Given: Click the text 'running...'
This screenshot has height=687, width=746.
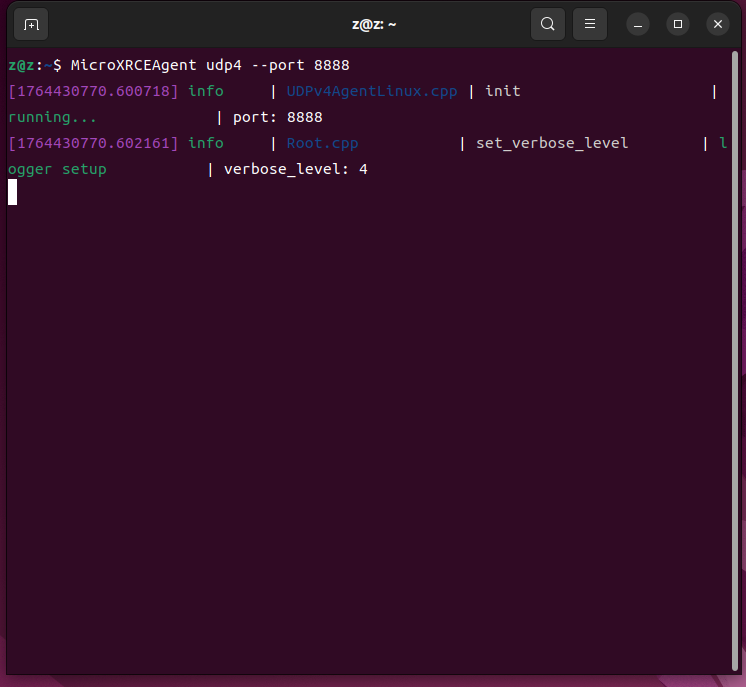Looking at the screenshot, I should (52, 117).
